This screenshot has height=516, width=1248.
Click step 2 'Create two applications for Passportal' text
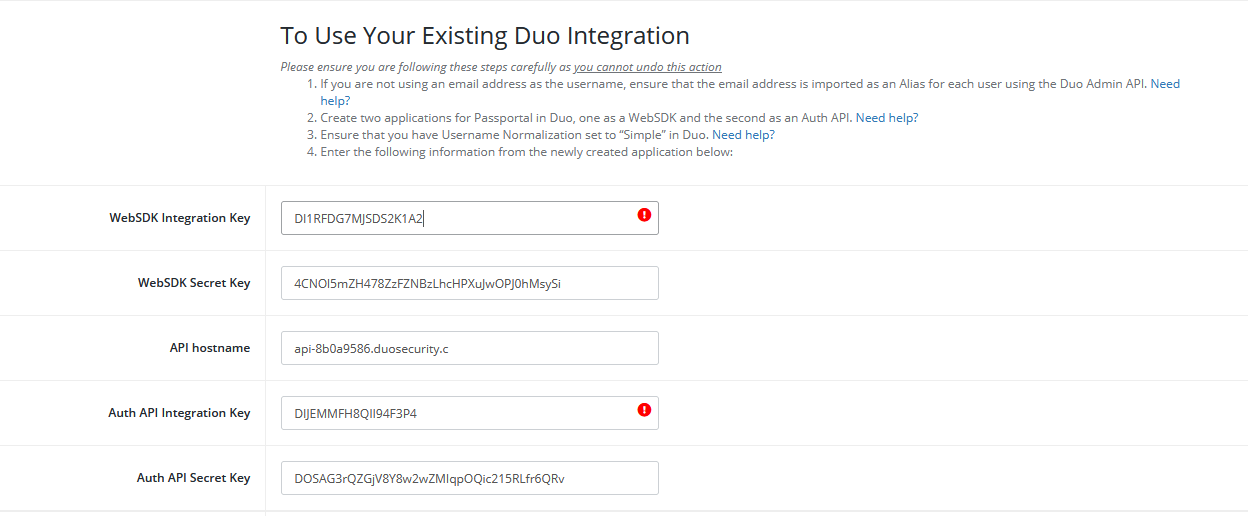(x=586, y=118)
